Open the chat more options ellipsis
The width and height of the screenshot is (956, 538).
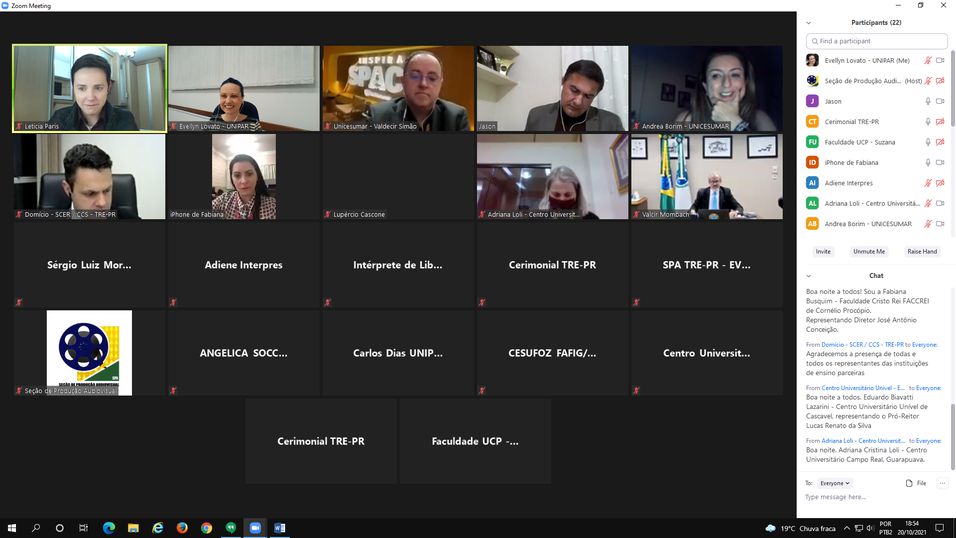(942, 483)
